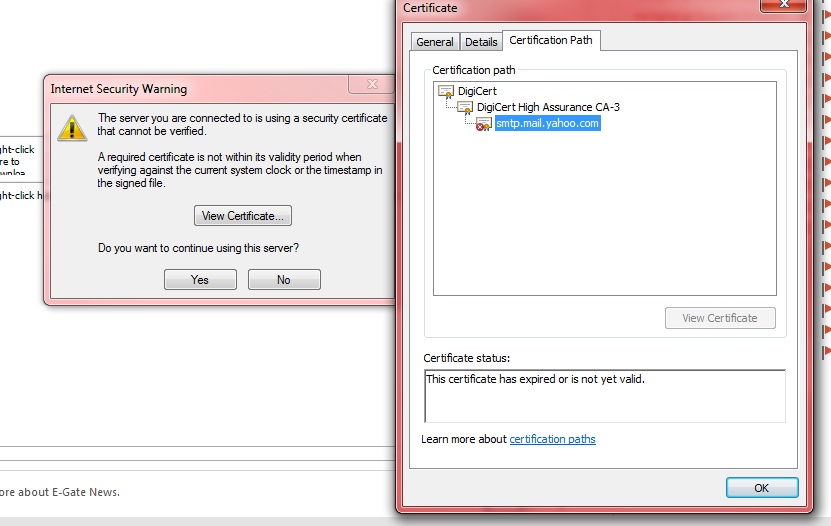
Task: Click the DigiCert root certificate icon
Action: coord(446,92)
